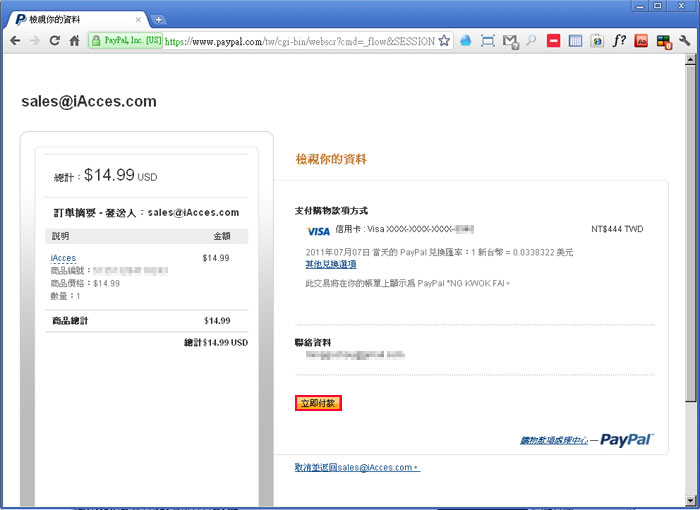This screenshot has height=510, width=700.
Task: Click the magnifier extension icon
Action: tap(531, 41)
